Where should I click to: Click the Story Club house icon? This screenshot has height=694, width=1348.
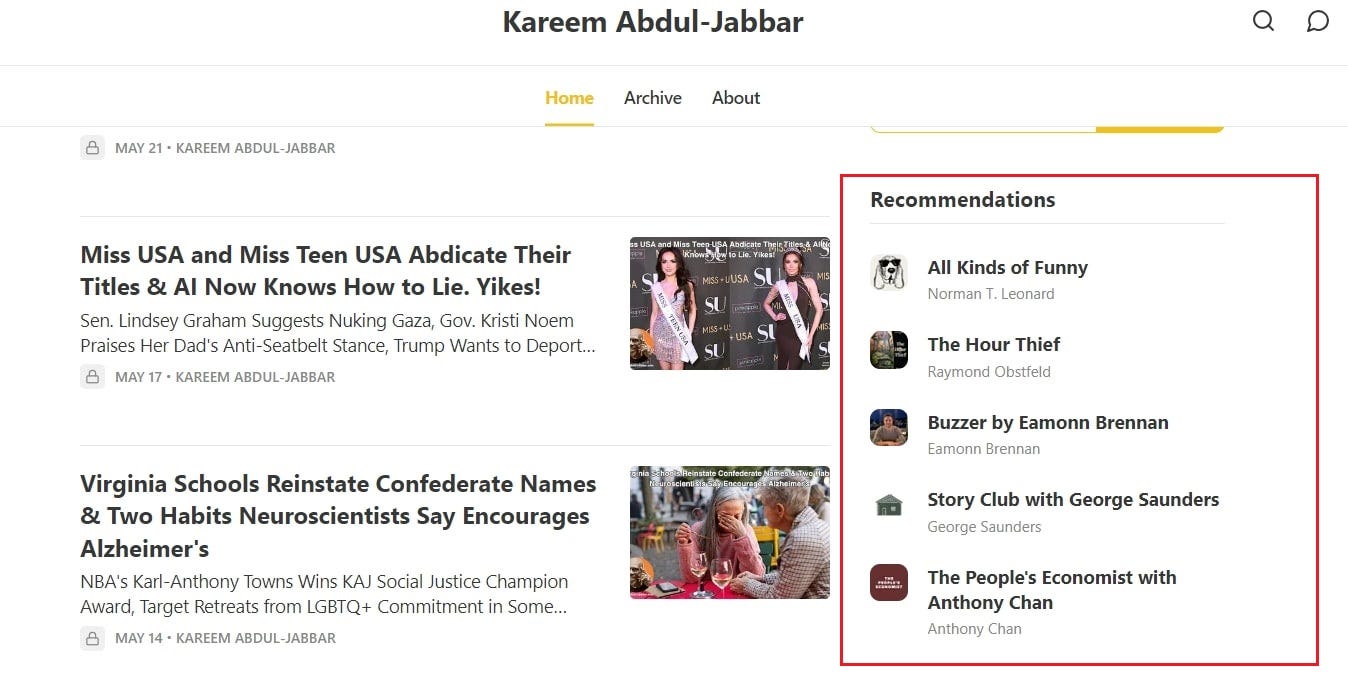pos(889,505)
